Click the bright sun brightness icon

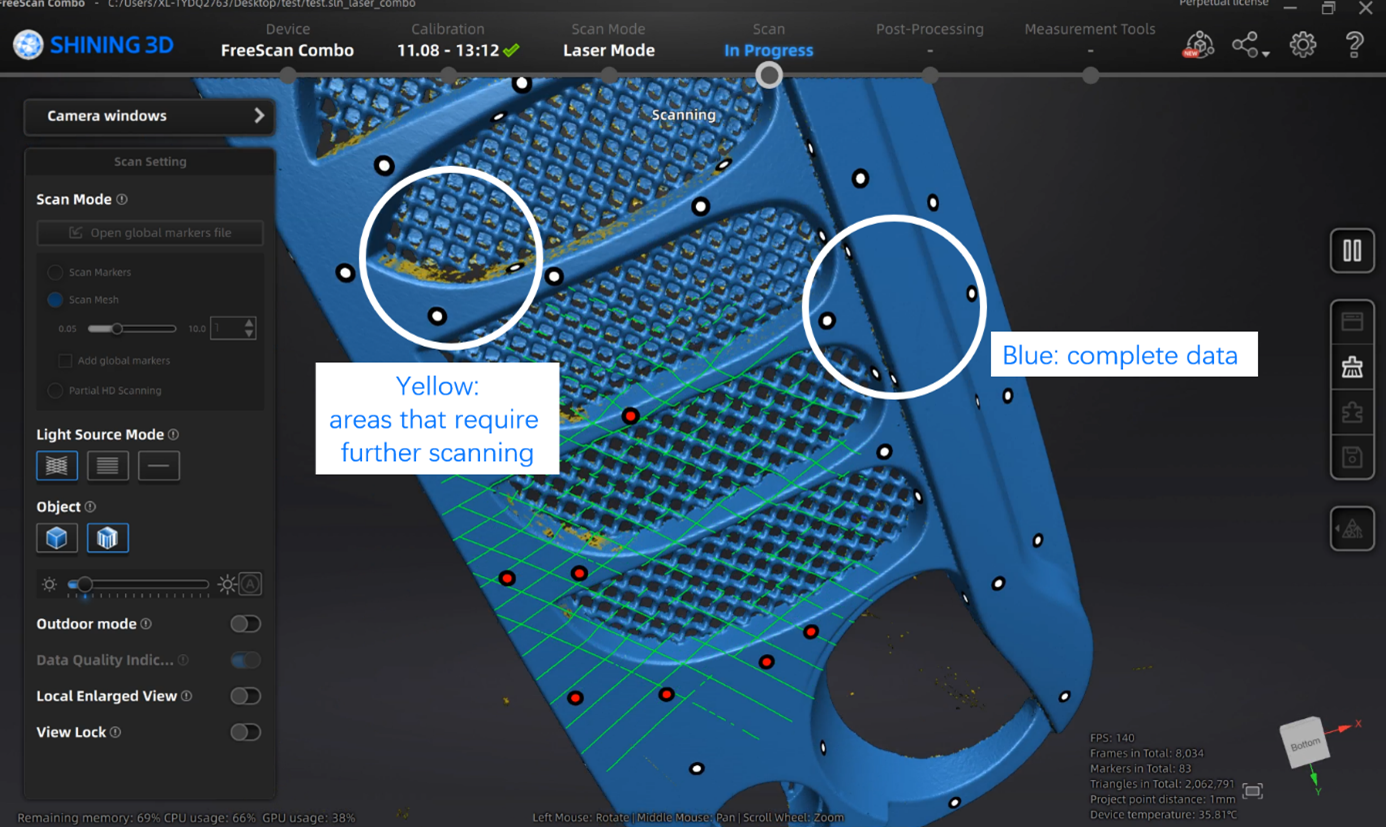tap(227, 585)
